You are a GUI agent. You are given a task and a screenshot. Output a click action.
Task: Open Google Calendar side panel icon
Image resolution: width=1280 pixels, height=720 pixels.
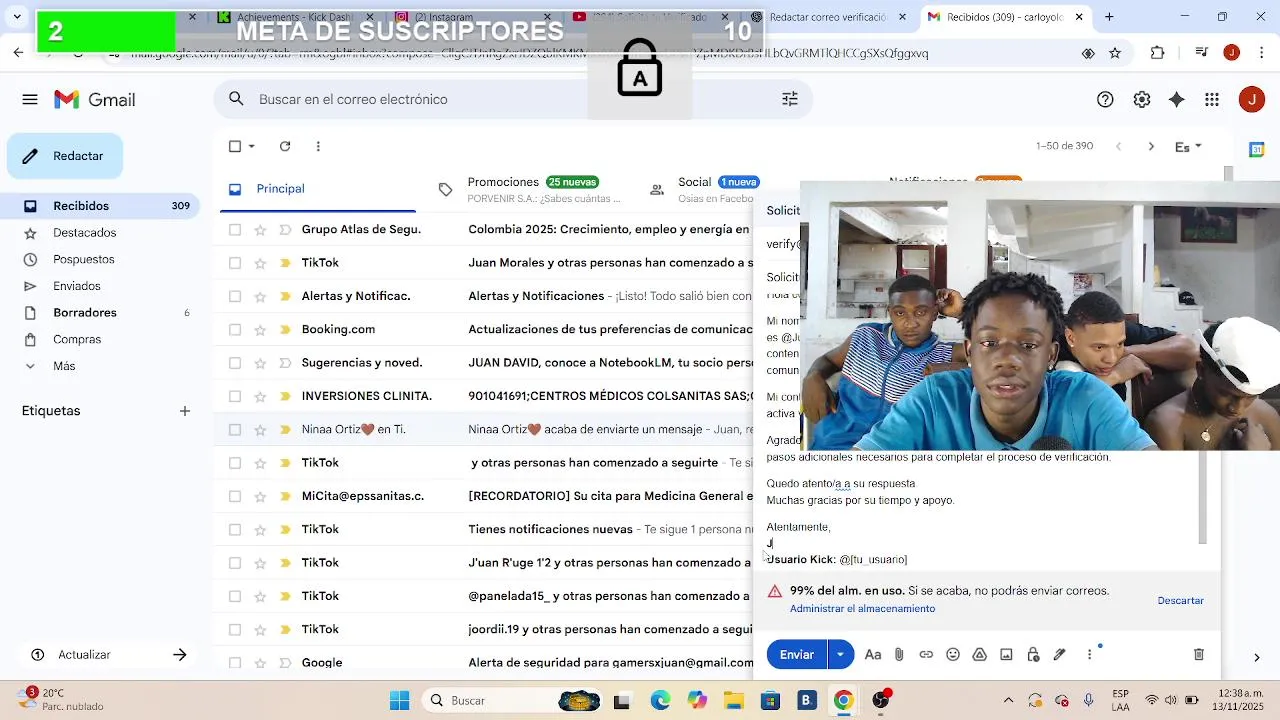point(1257,150)
